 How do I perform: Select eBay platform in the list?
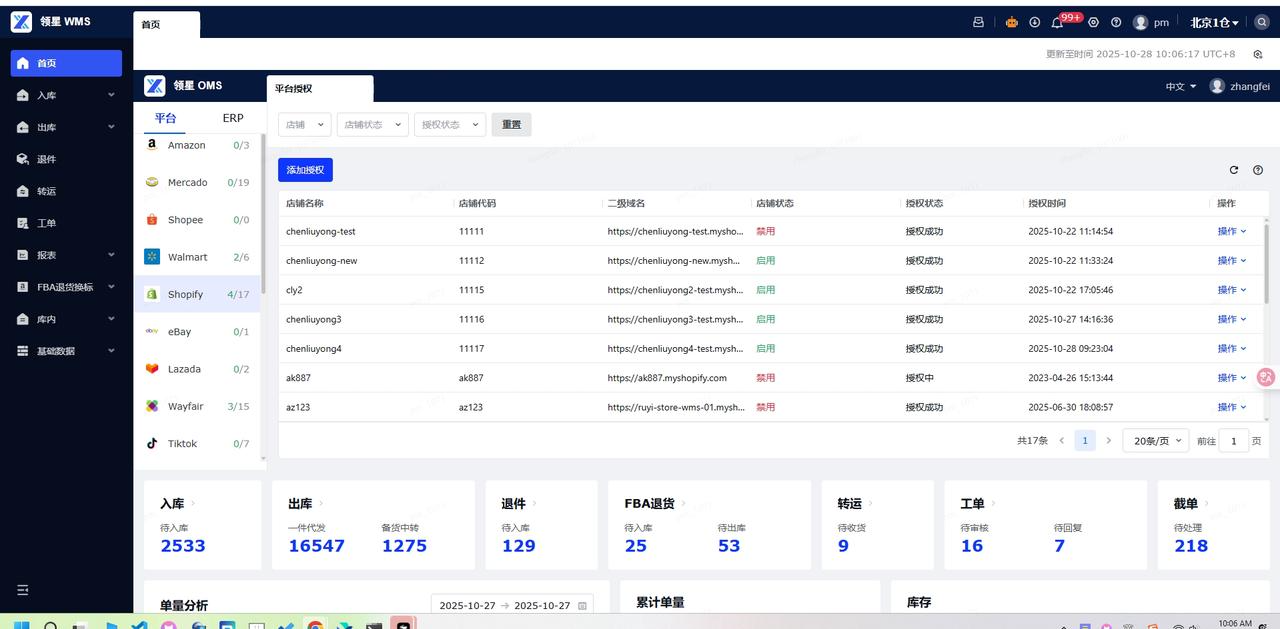click(197, 331)
